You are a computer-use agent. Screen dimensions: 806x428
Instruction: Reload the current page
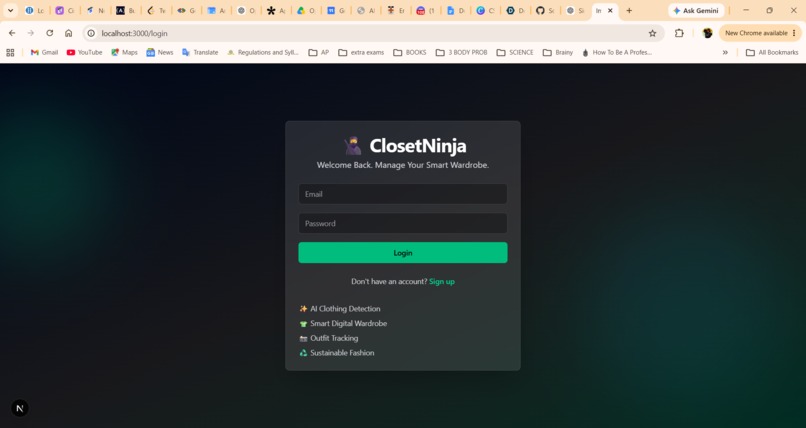[50, 33]
